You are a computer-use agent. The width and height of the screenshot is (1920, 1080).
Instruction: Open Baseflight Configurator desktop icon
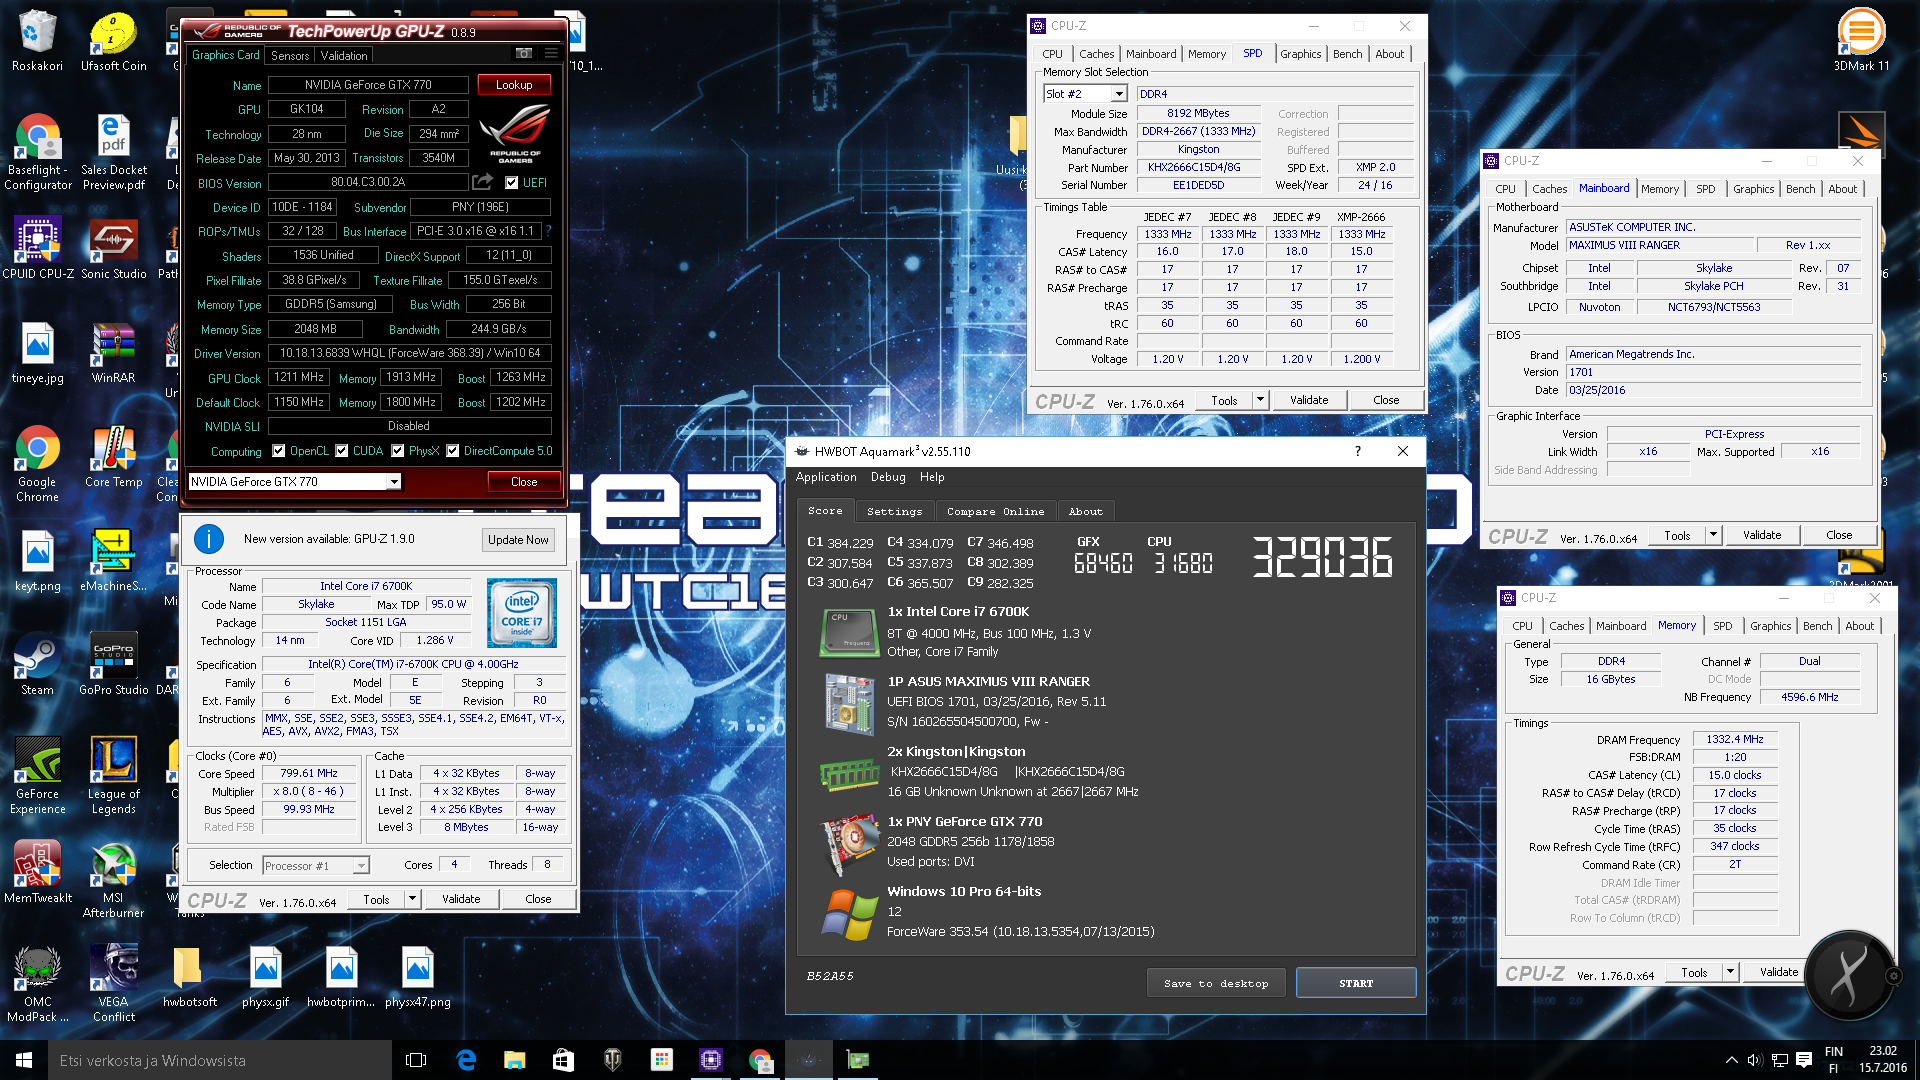coord(38,152)
